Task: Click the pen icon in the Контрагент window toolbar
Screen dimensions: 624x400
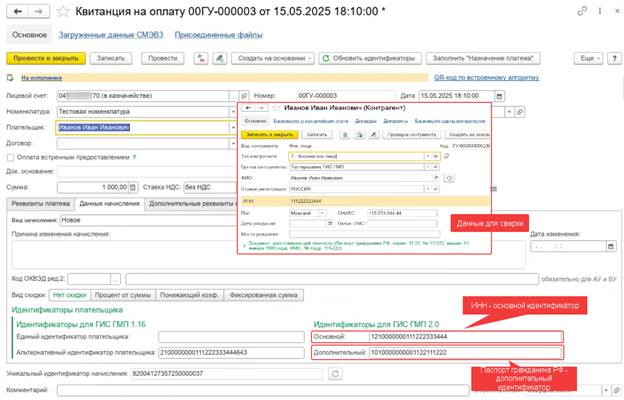Action: click(373, 135)
